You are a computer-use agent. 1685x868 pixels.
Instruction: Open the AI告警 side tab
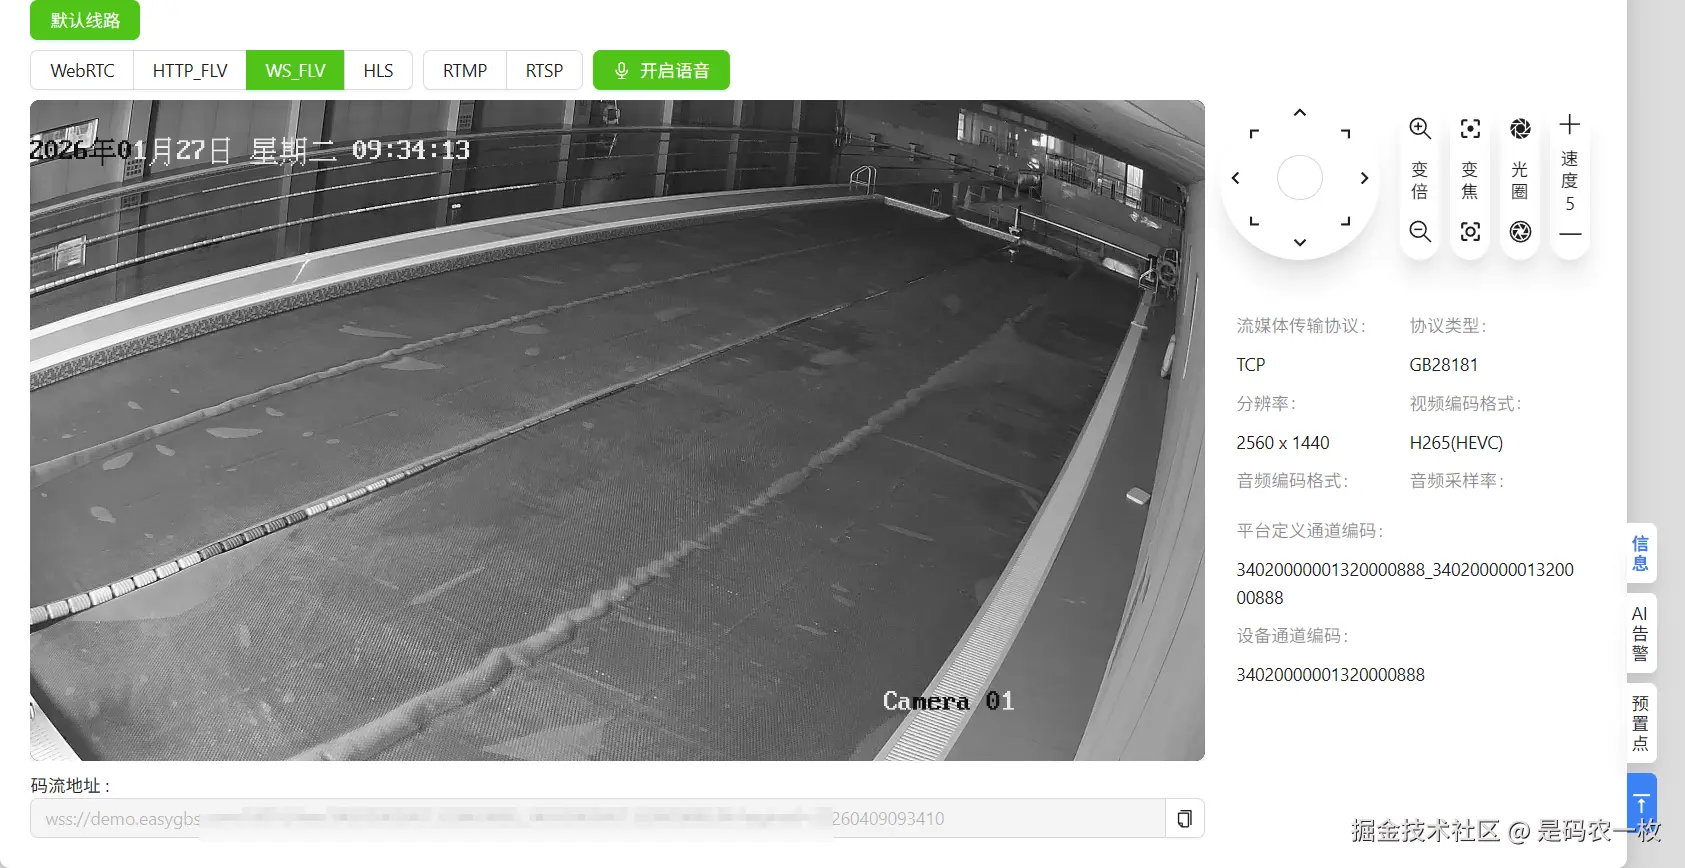click(1641, 633)
